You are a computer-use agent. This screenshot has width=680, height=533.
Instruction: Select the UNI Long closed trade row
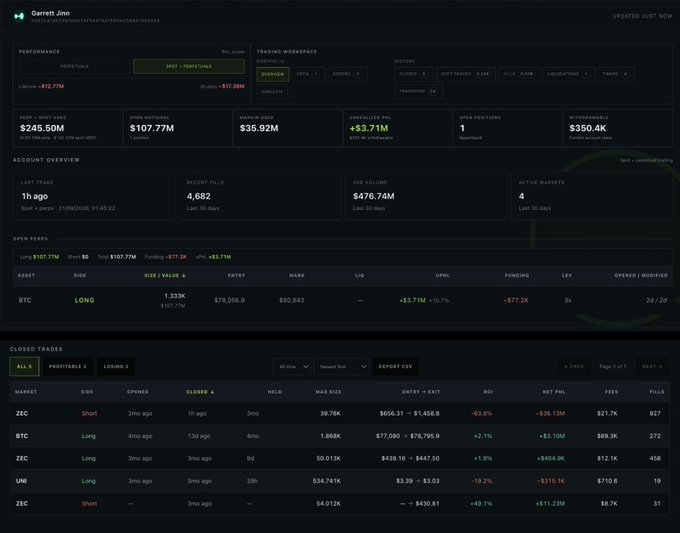click(340, 481)
